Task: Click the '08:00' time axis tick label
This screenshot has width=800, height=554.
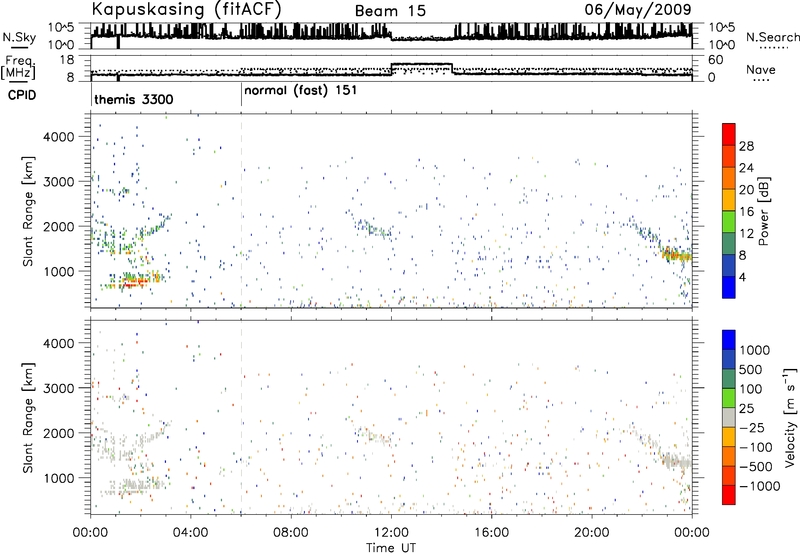Action: pyautogui.click(x=291, y=533)
